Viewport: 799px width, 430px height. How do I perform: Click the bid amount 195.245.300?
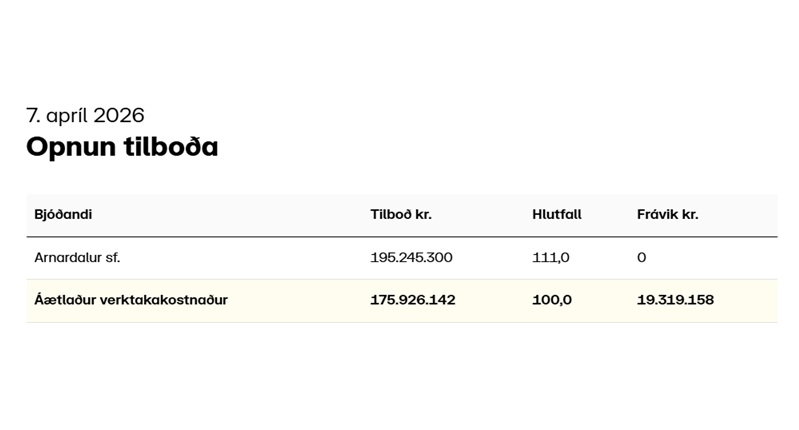coord(411,257)
